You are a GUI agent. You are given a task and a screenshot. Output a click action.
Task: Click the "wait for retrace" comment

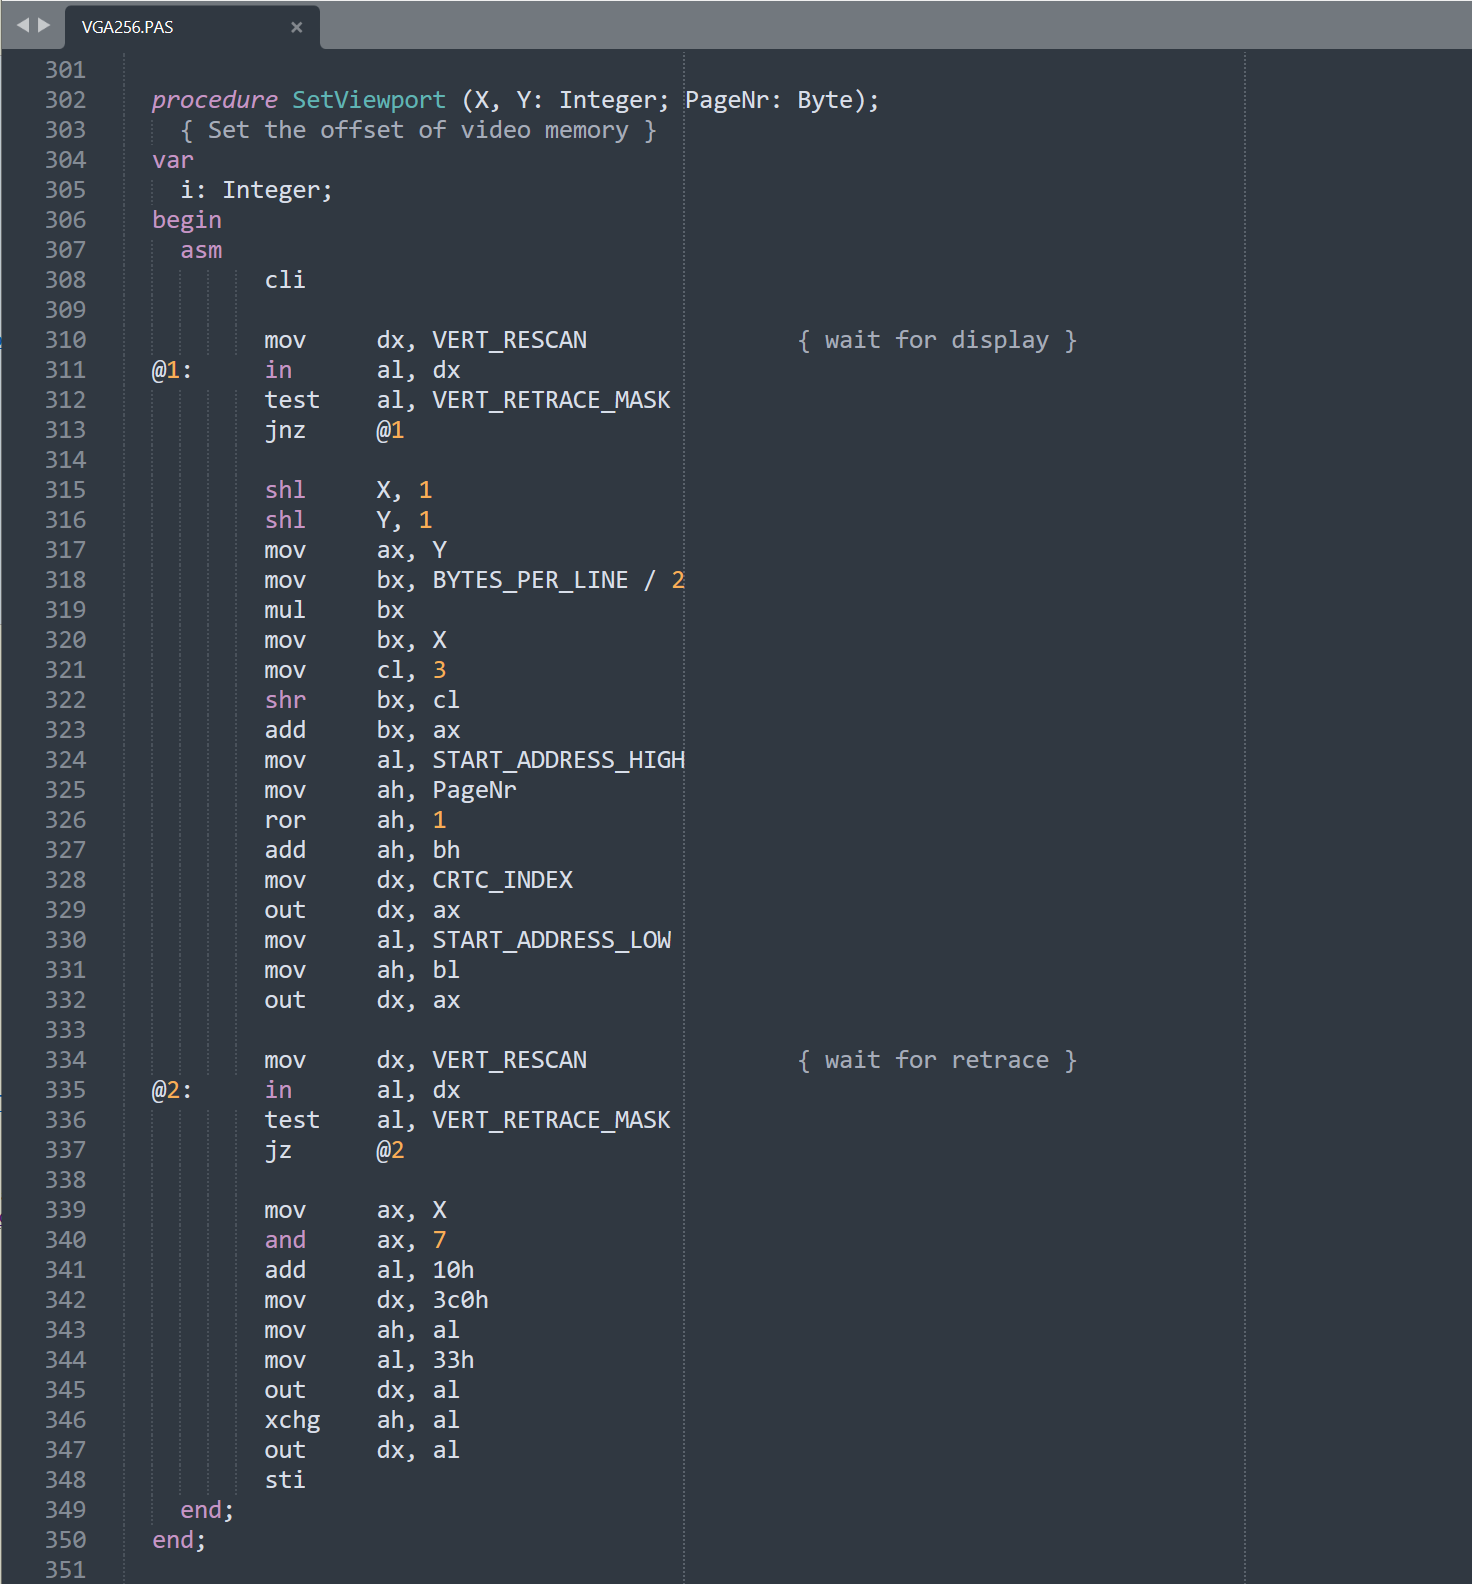[x=936, y=1060]
